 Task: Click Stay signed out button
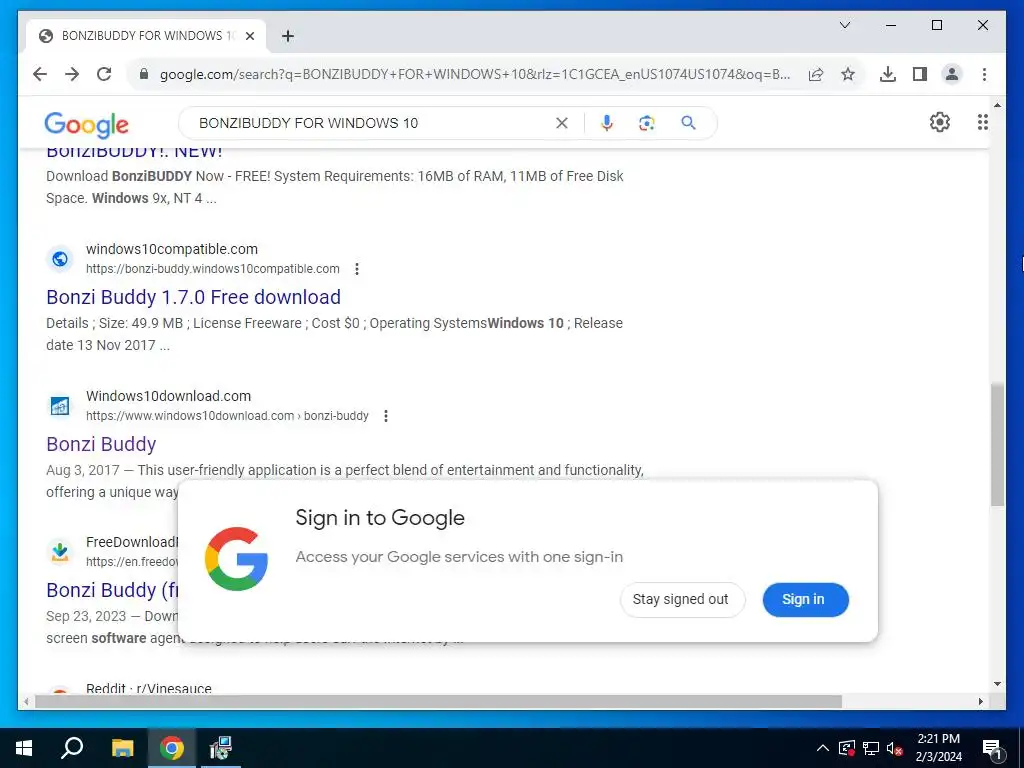click(682, 600)
